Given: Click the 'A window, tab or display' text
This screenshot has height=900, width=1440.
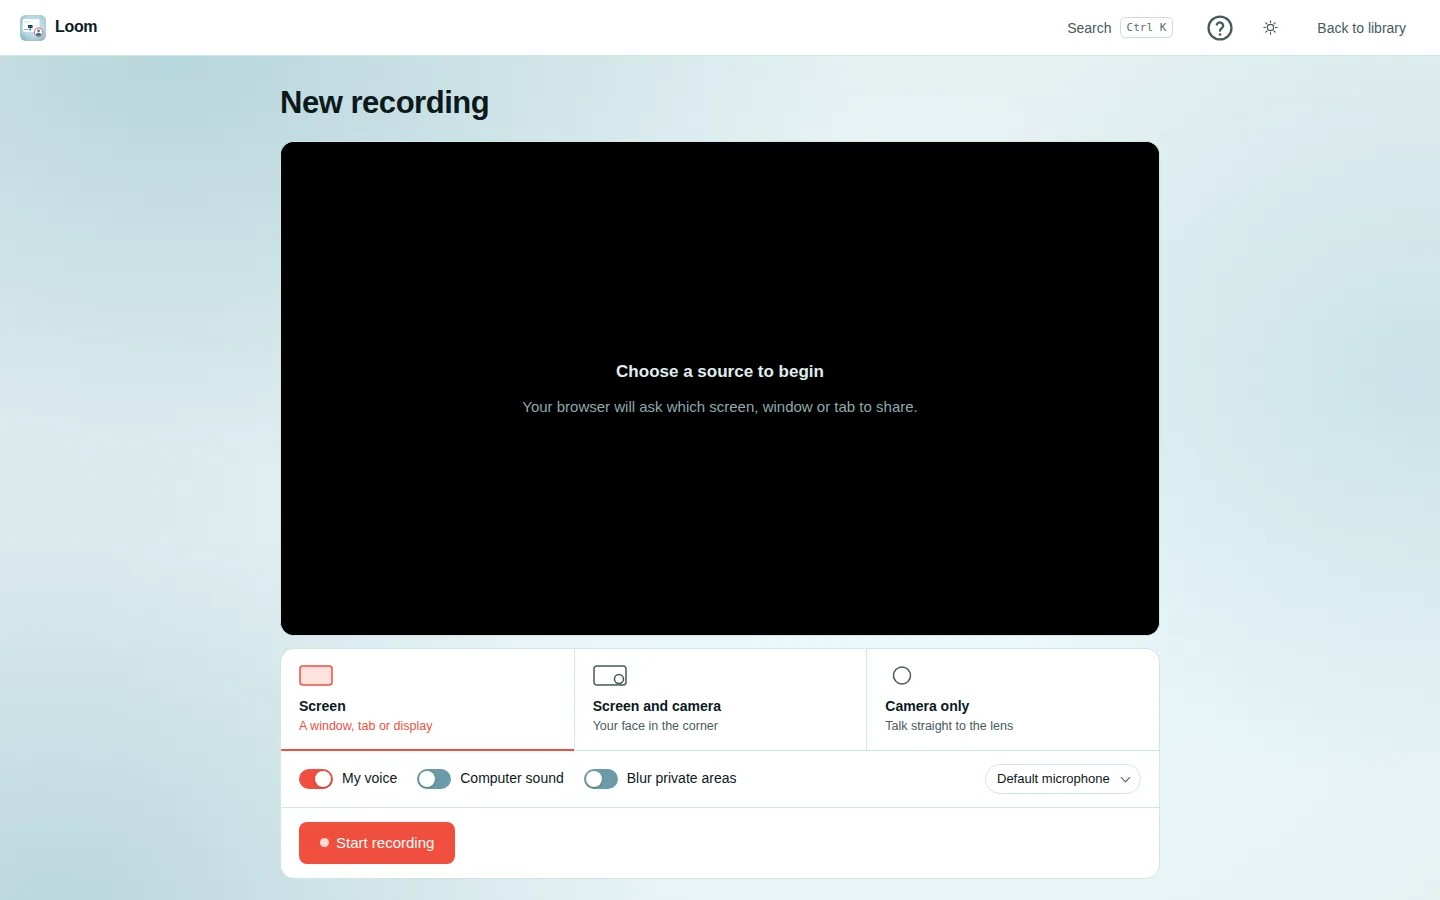Looking at the screenshot, I should (x=366, y=726).
